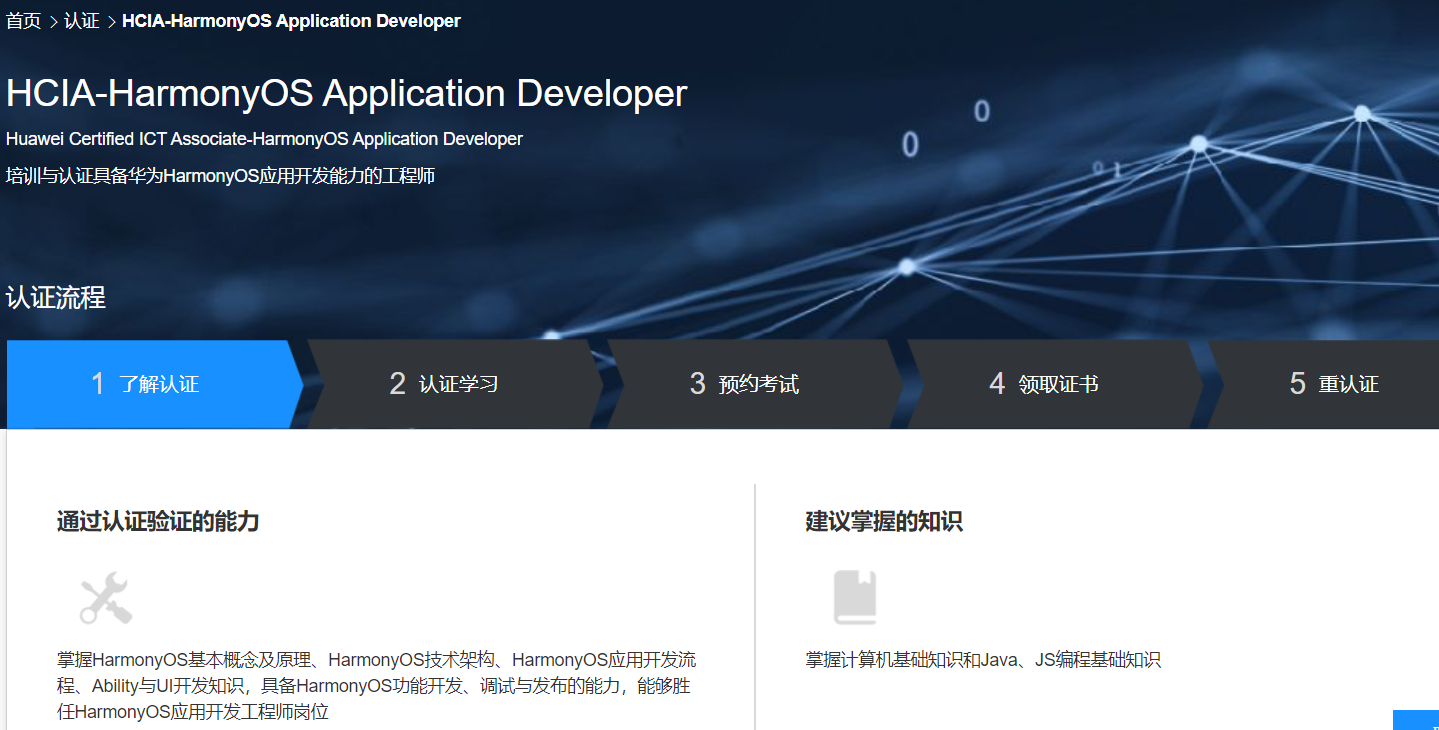Open step 3 预约考试 tab
1439x730 pixels.
(755, 384)
